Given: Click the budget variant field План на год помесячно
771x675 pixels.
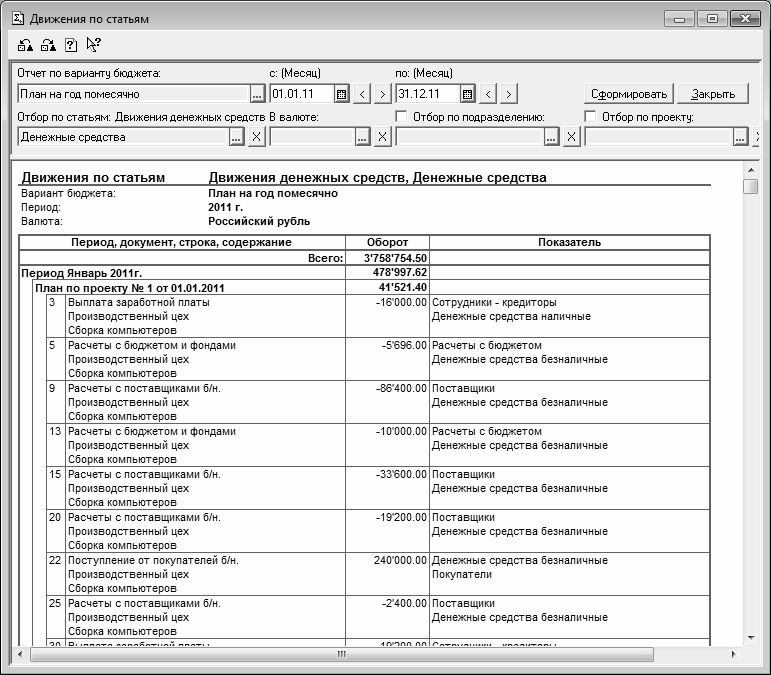Looking at the screenshot, I should pos(133,94).
